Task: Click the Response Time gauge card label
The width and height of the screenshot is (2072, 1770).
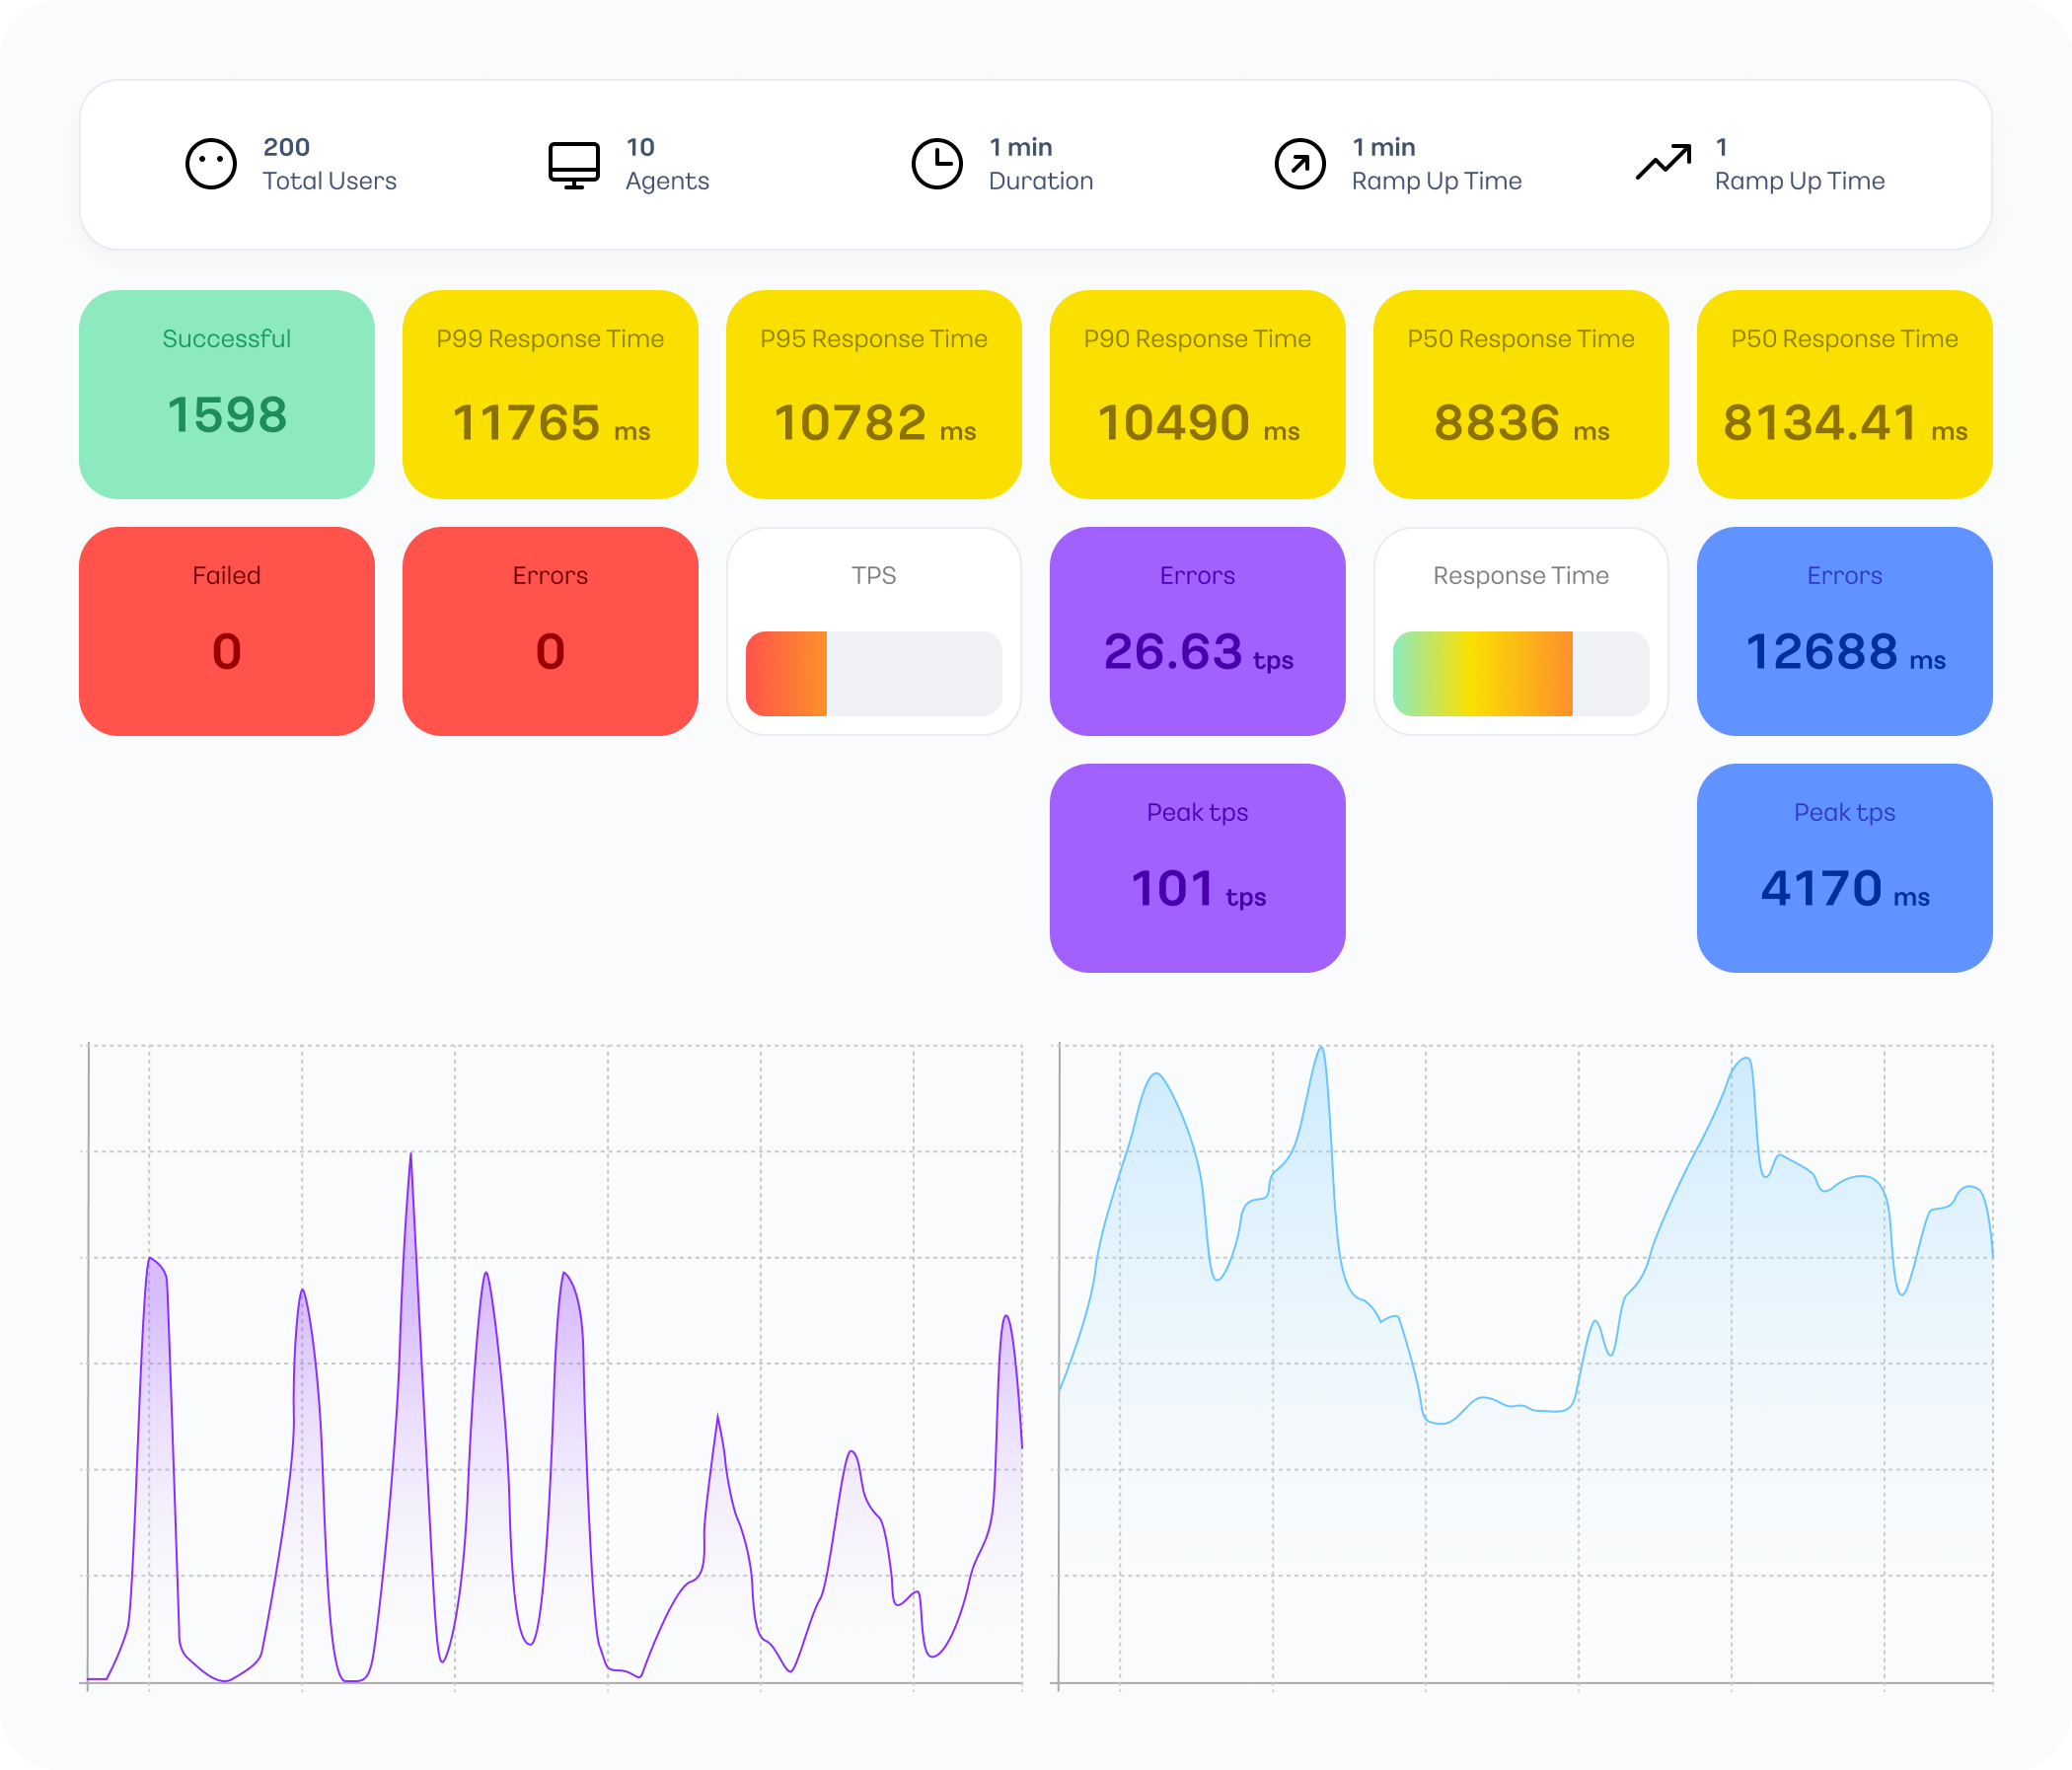Action: pos(1521,575)
